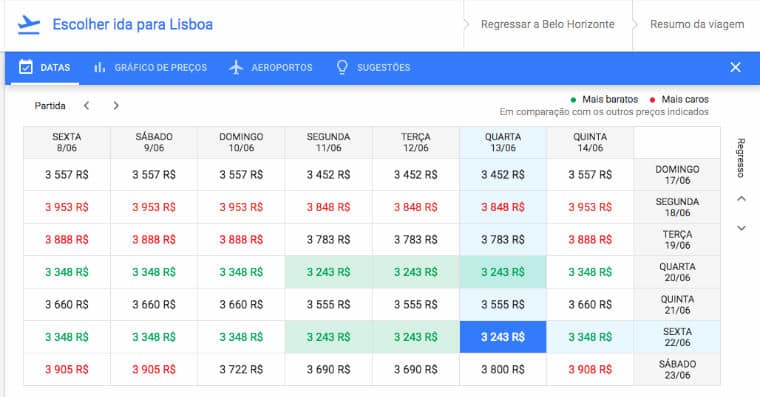Select Segunda 18/06 return row label
Screen dimensions: 760x397
677,207
